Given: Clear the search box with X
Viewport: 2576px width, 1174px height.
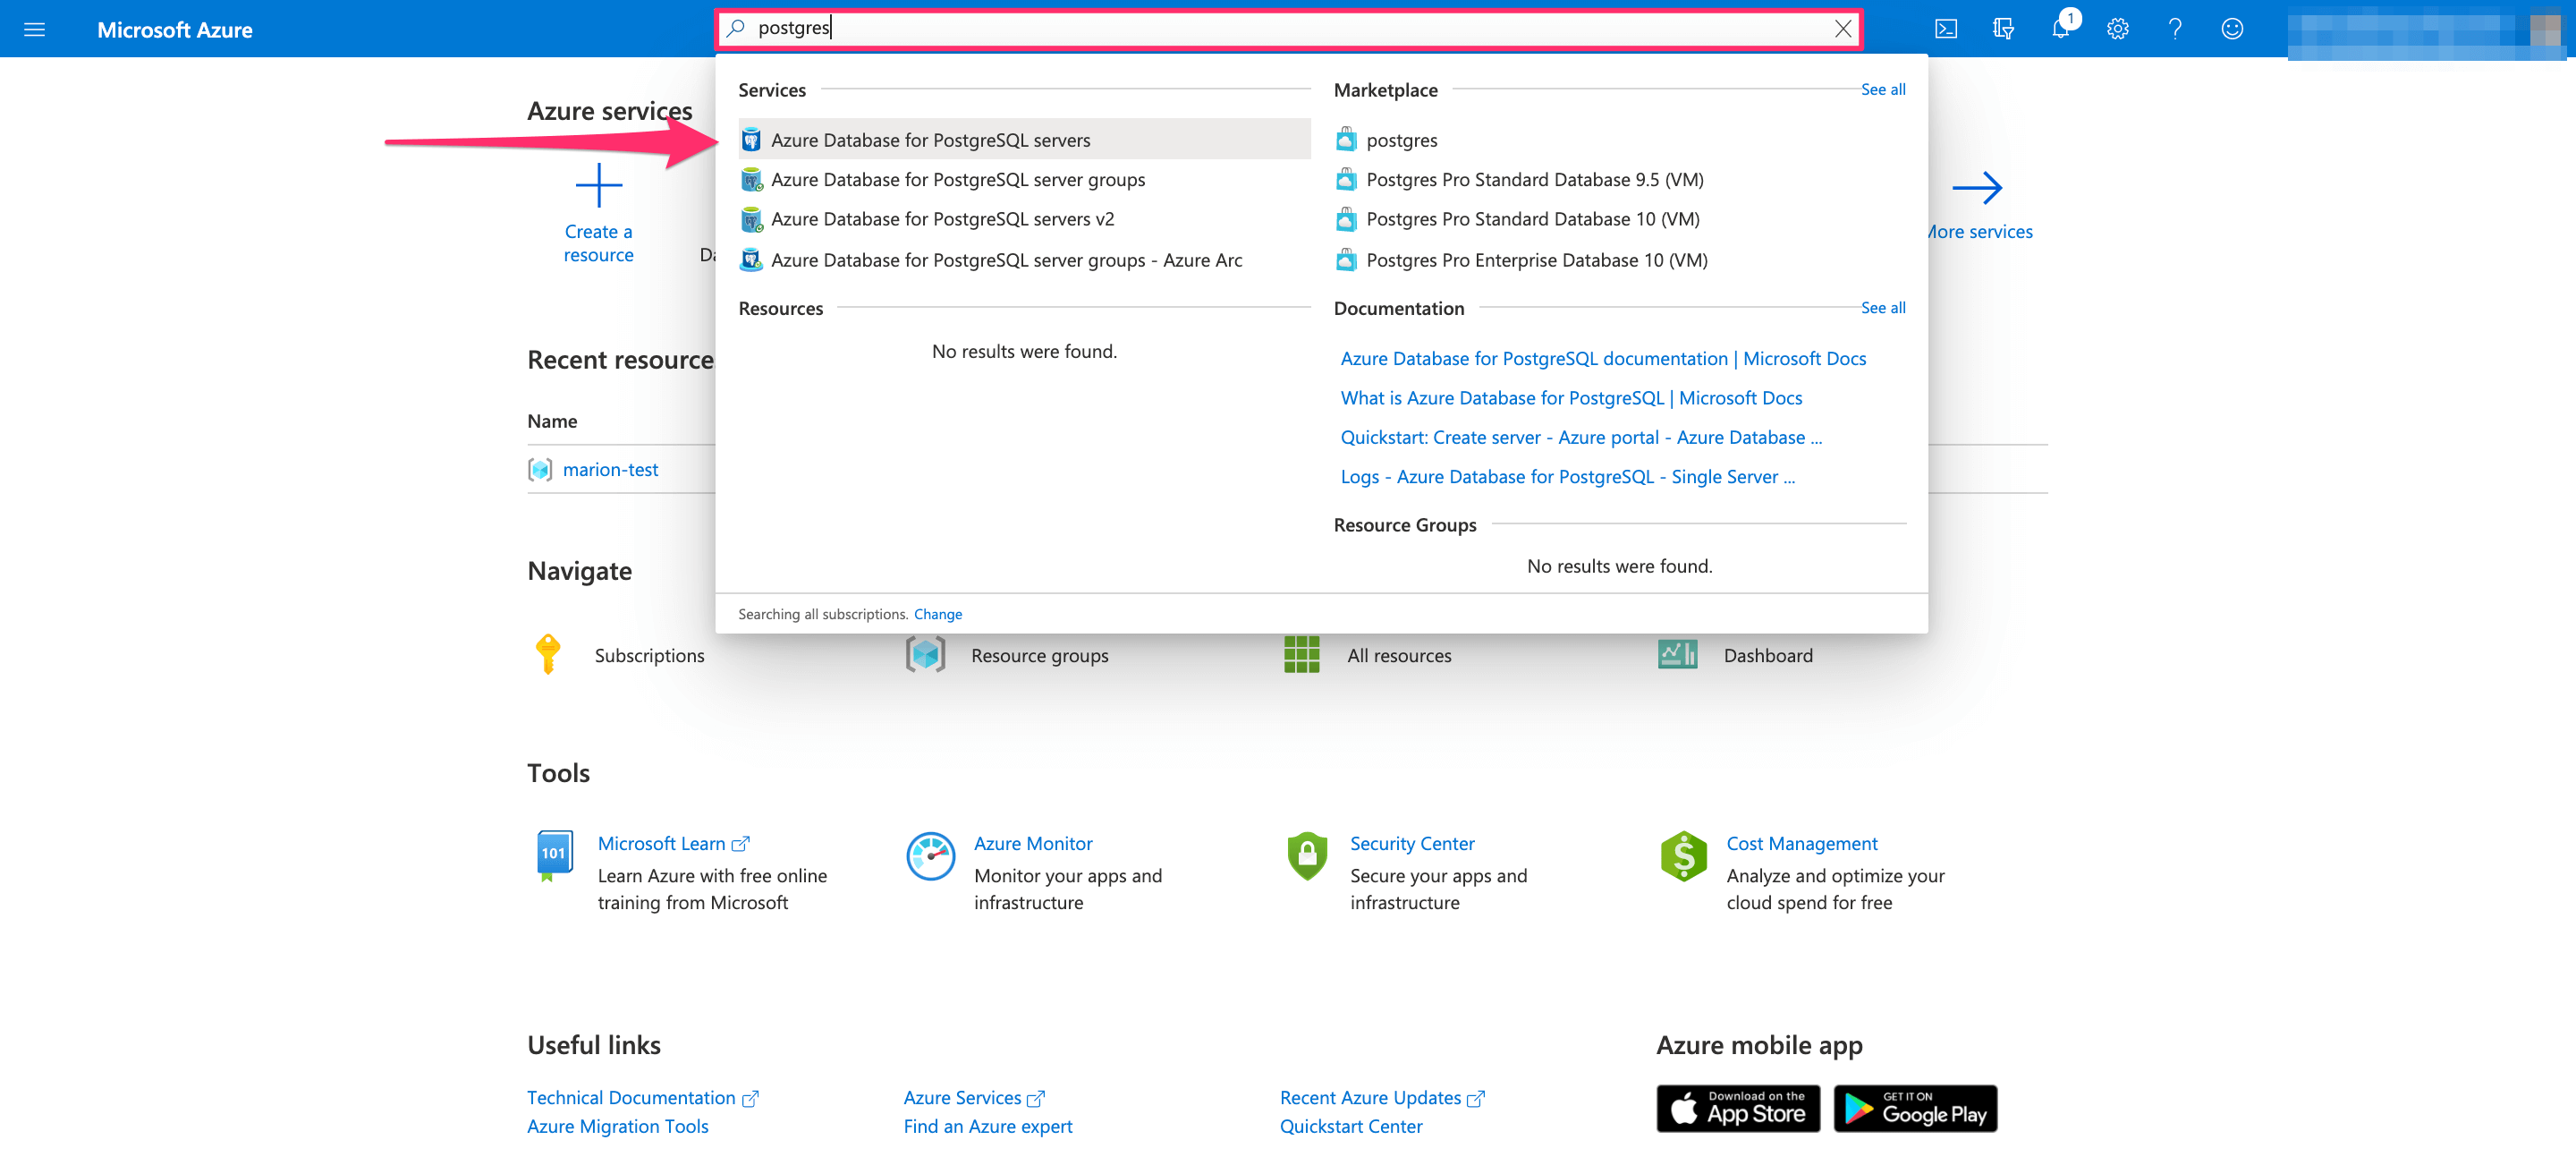Looking at the screenshot, I should coord(1842,29).
